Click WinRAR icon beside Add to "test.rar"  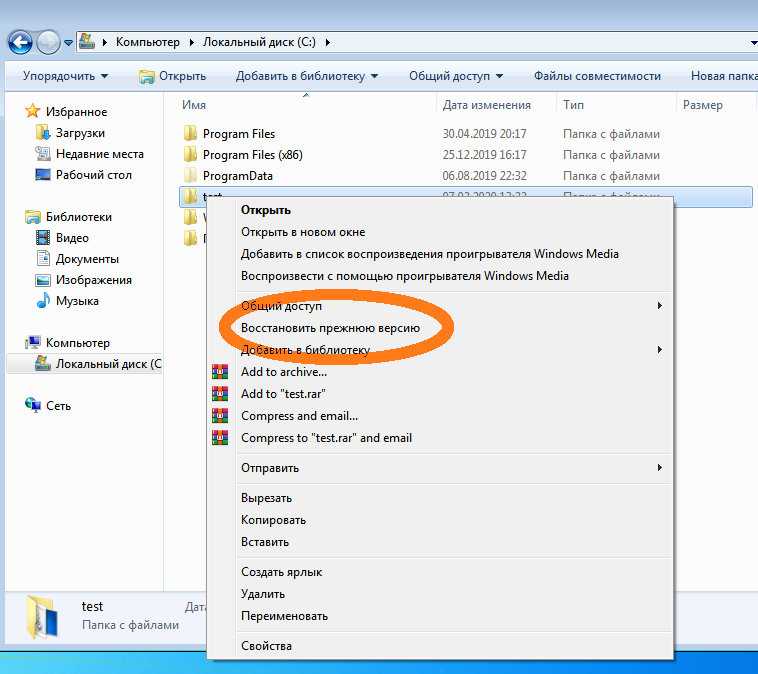click(x=220, y=394)
